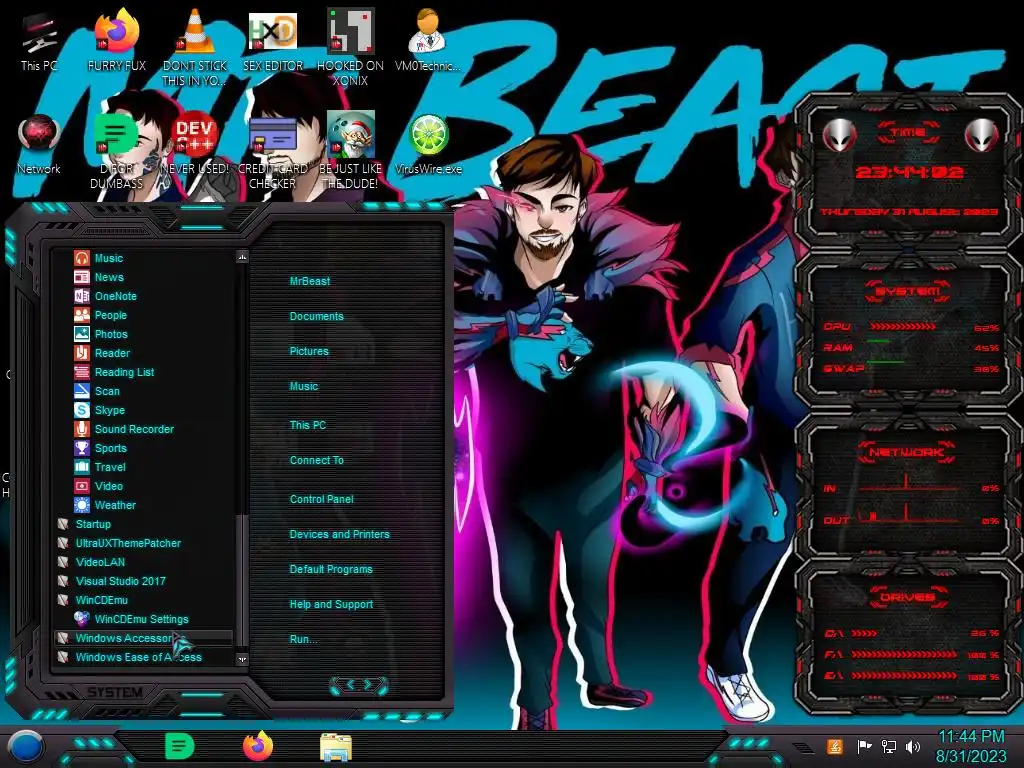This screenshot has width=1024, height=768.
Task: Open Action Center flag tray icon
Action: tap(864, 746)
